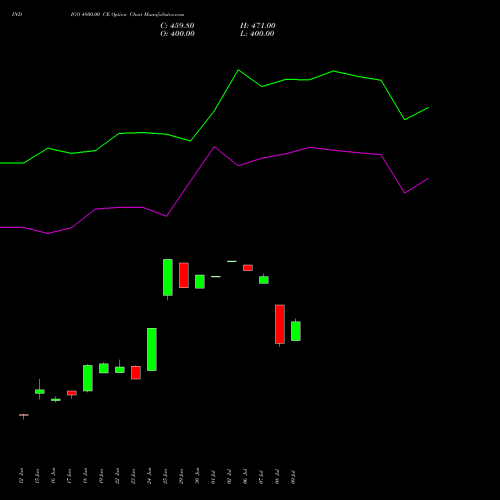Click the green candle above 18 Jun
This screenshot has width=500, height=500.
(88, 378)
